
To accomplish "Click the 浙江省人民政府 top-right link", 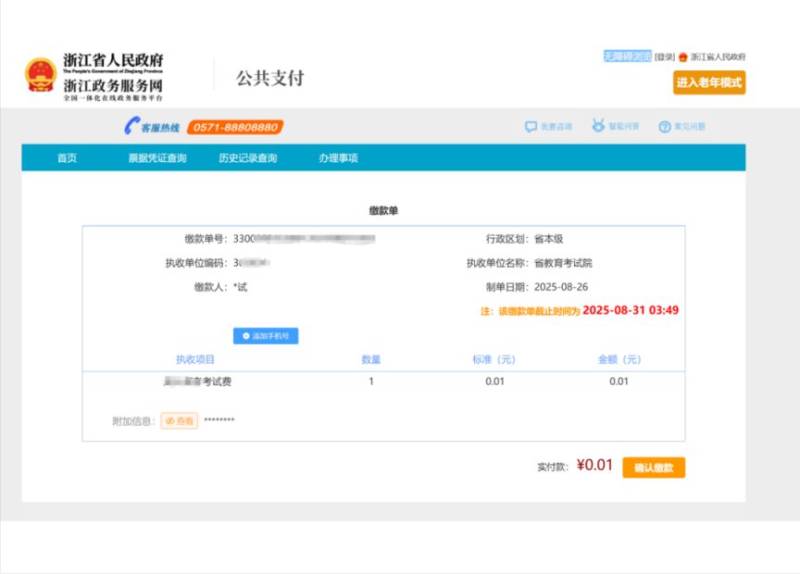I will [x=718, y=57].
